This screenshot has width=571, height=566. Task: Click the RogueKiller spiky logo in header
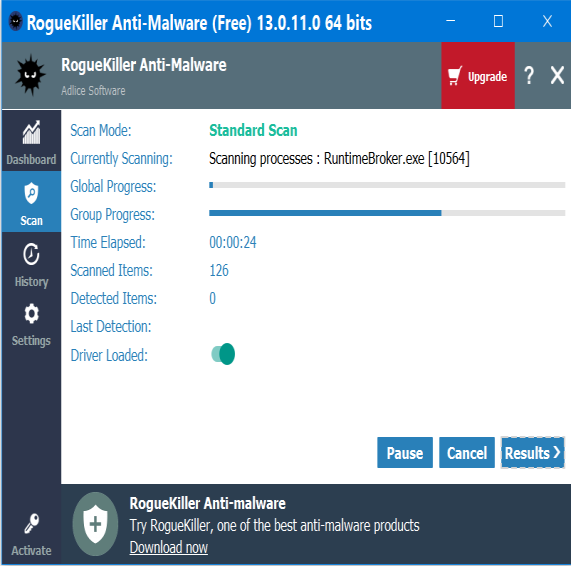point(31,75)
